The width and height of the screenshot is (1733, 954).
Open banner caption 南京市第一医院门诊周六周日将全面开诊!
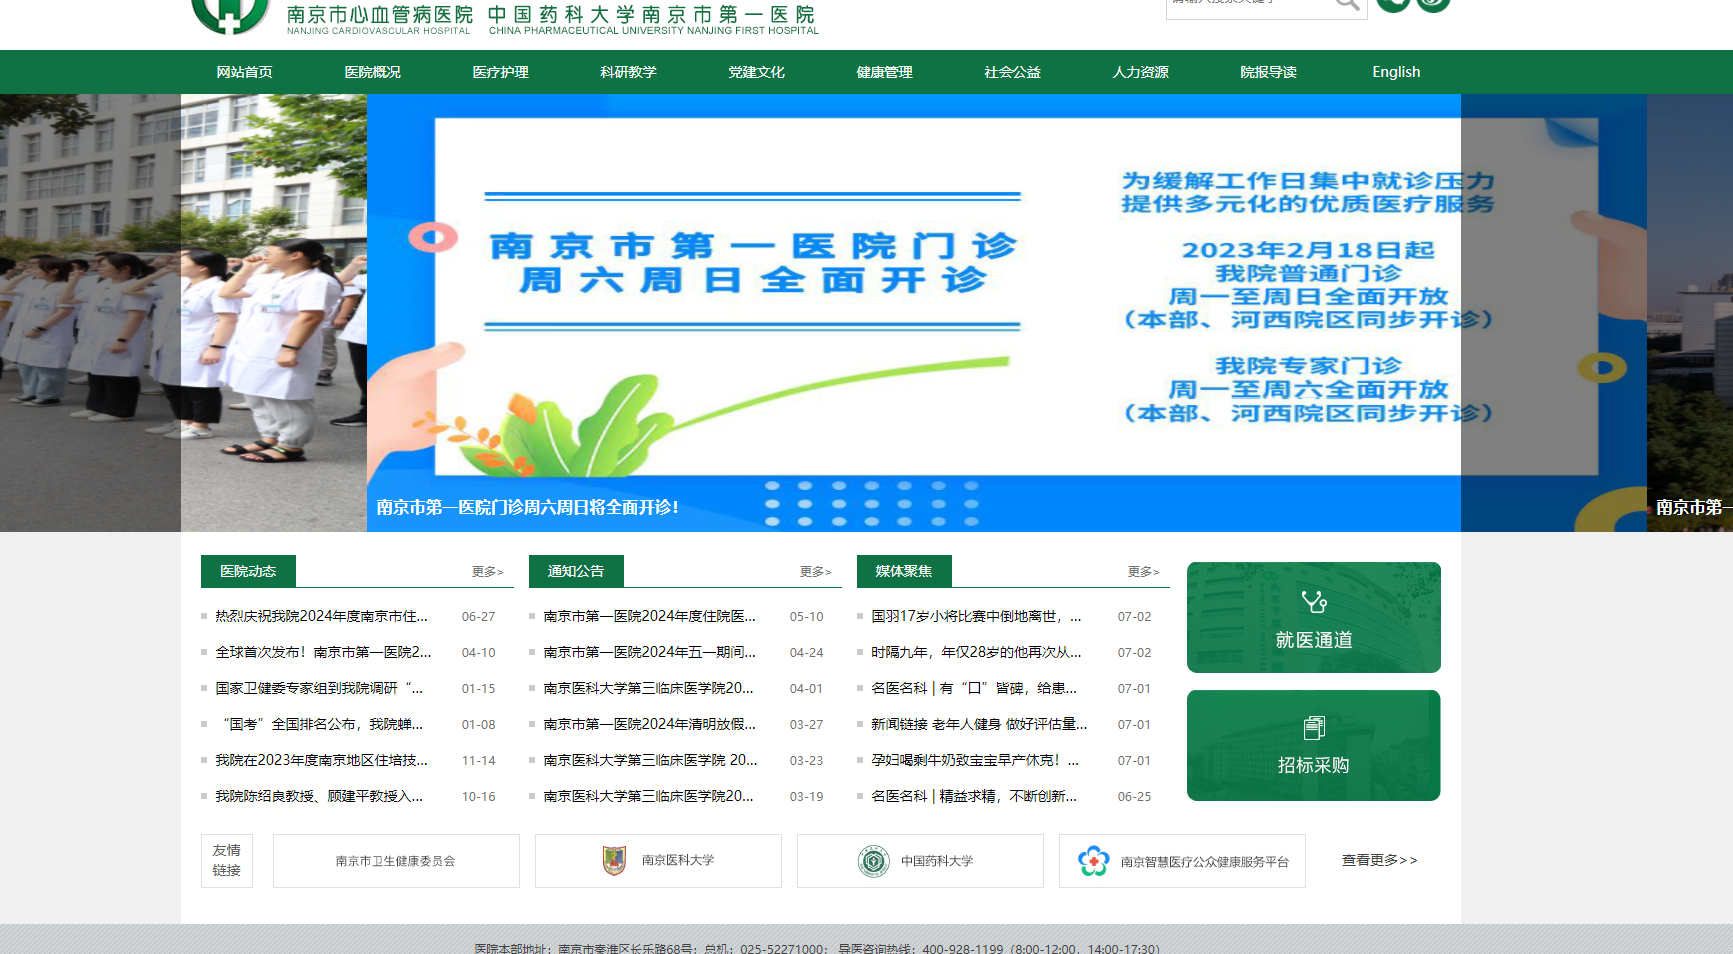[527, 507]
